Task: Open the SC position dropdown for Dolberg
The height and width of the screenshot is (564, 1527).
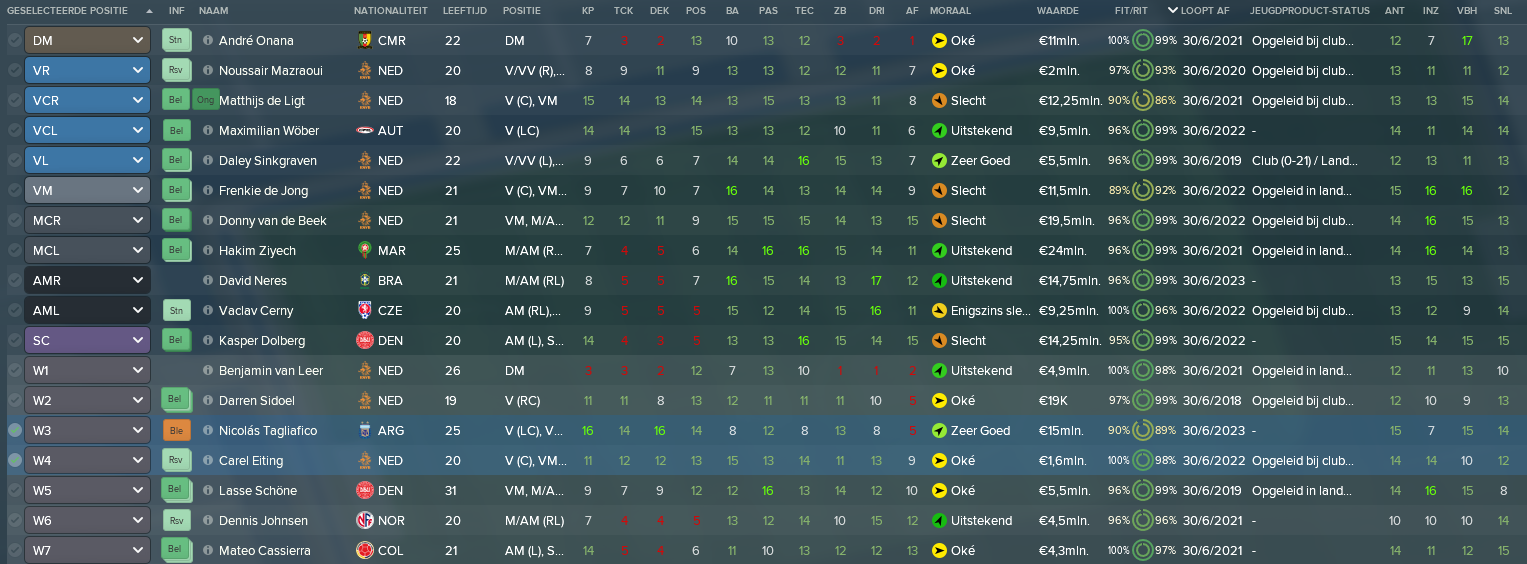Action: [87, 341]
